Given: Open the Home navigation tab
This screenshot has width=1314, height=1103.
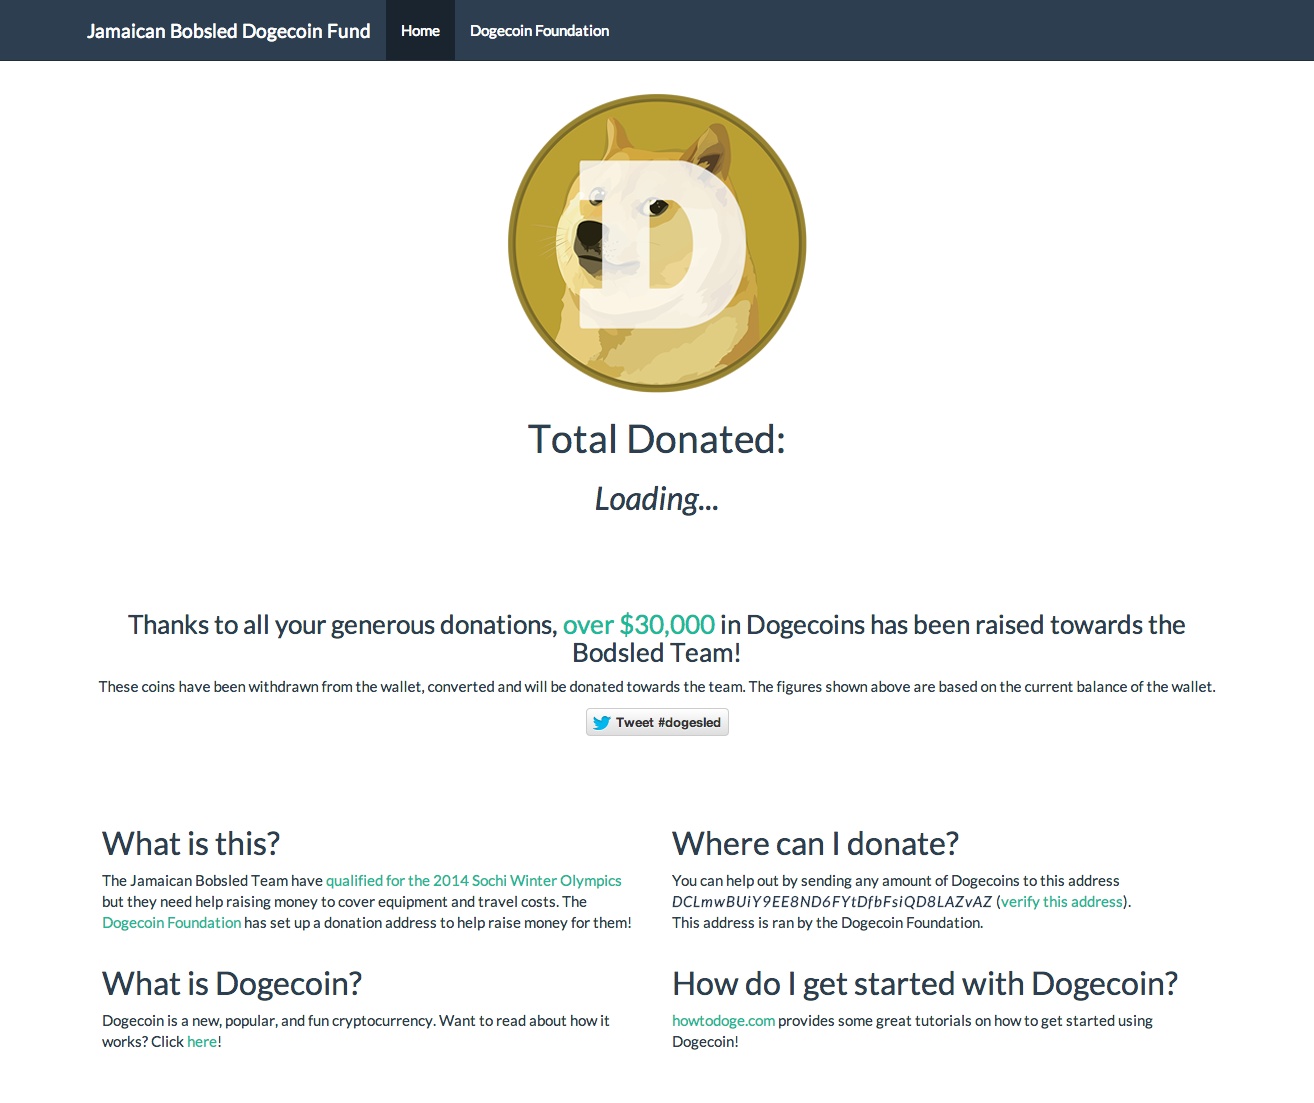Looking at the screenshot, I should tap(420, 30).
